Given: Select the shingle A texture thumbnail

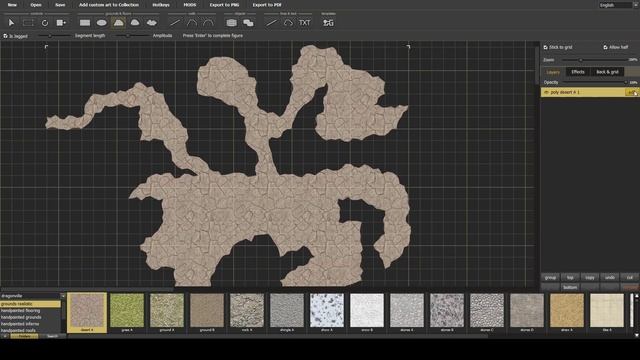Looking at the screenshot, I should [x=287, y=311].
